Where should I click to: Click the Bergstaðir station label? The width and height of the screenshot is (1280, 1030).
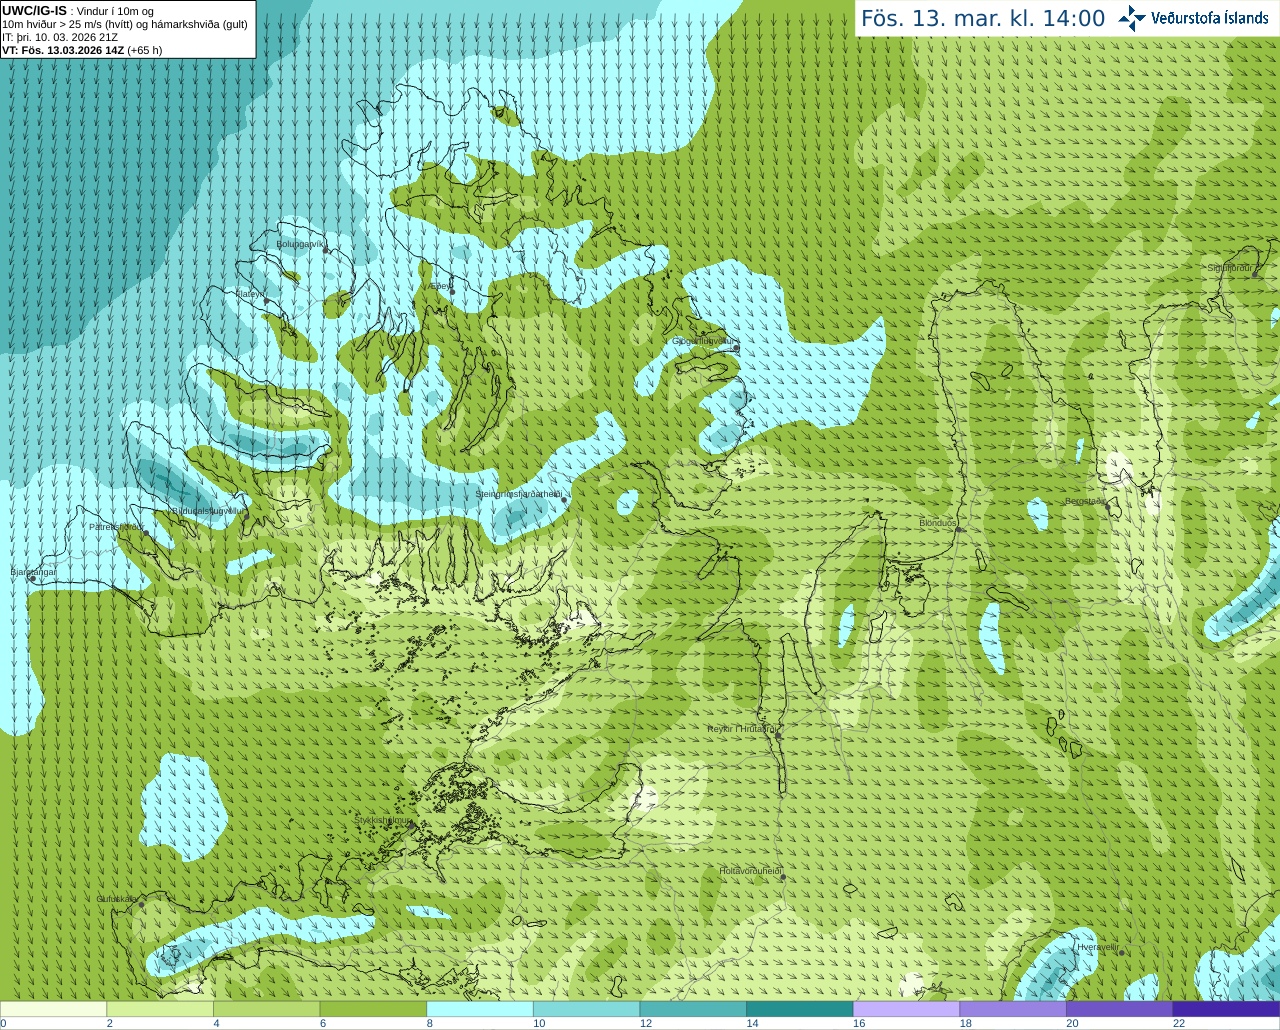[x=1085, y=501]
